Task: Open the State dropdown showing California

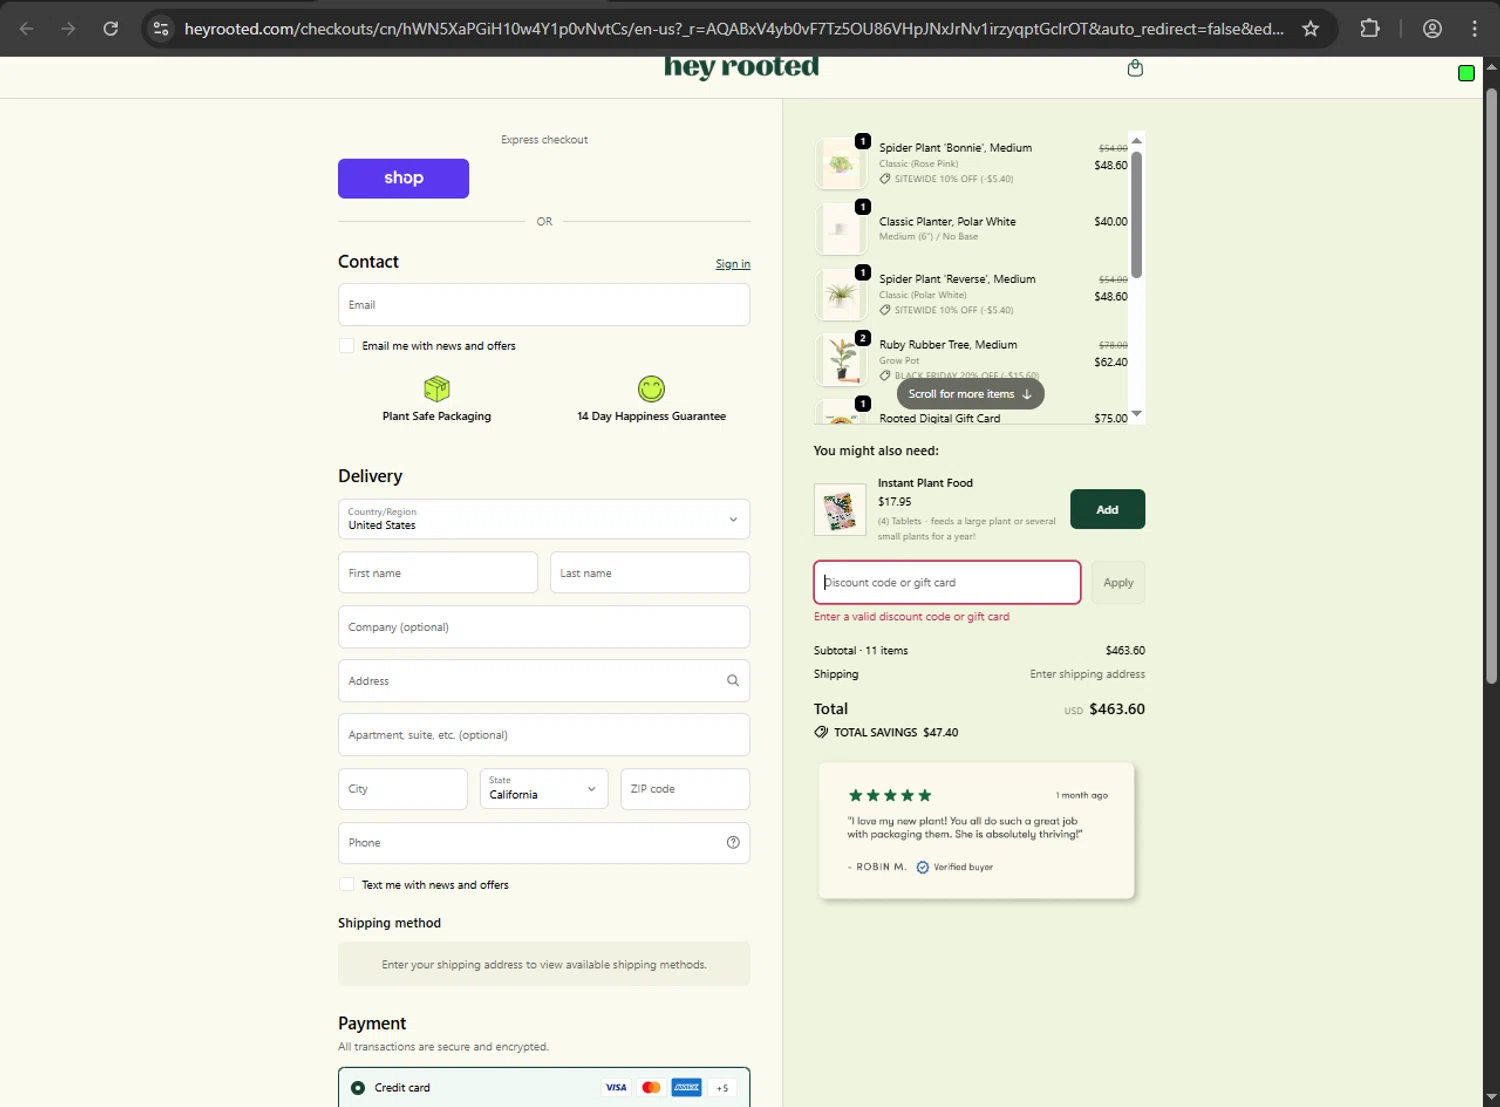Action: point(544,789)
